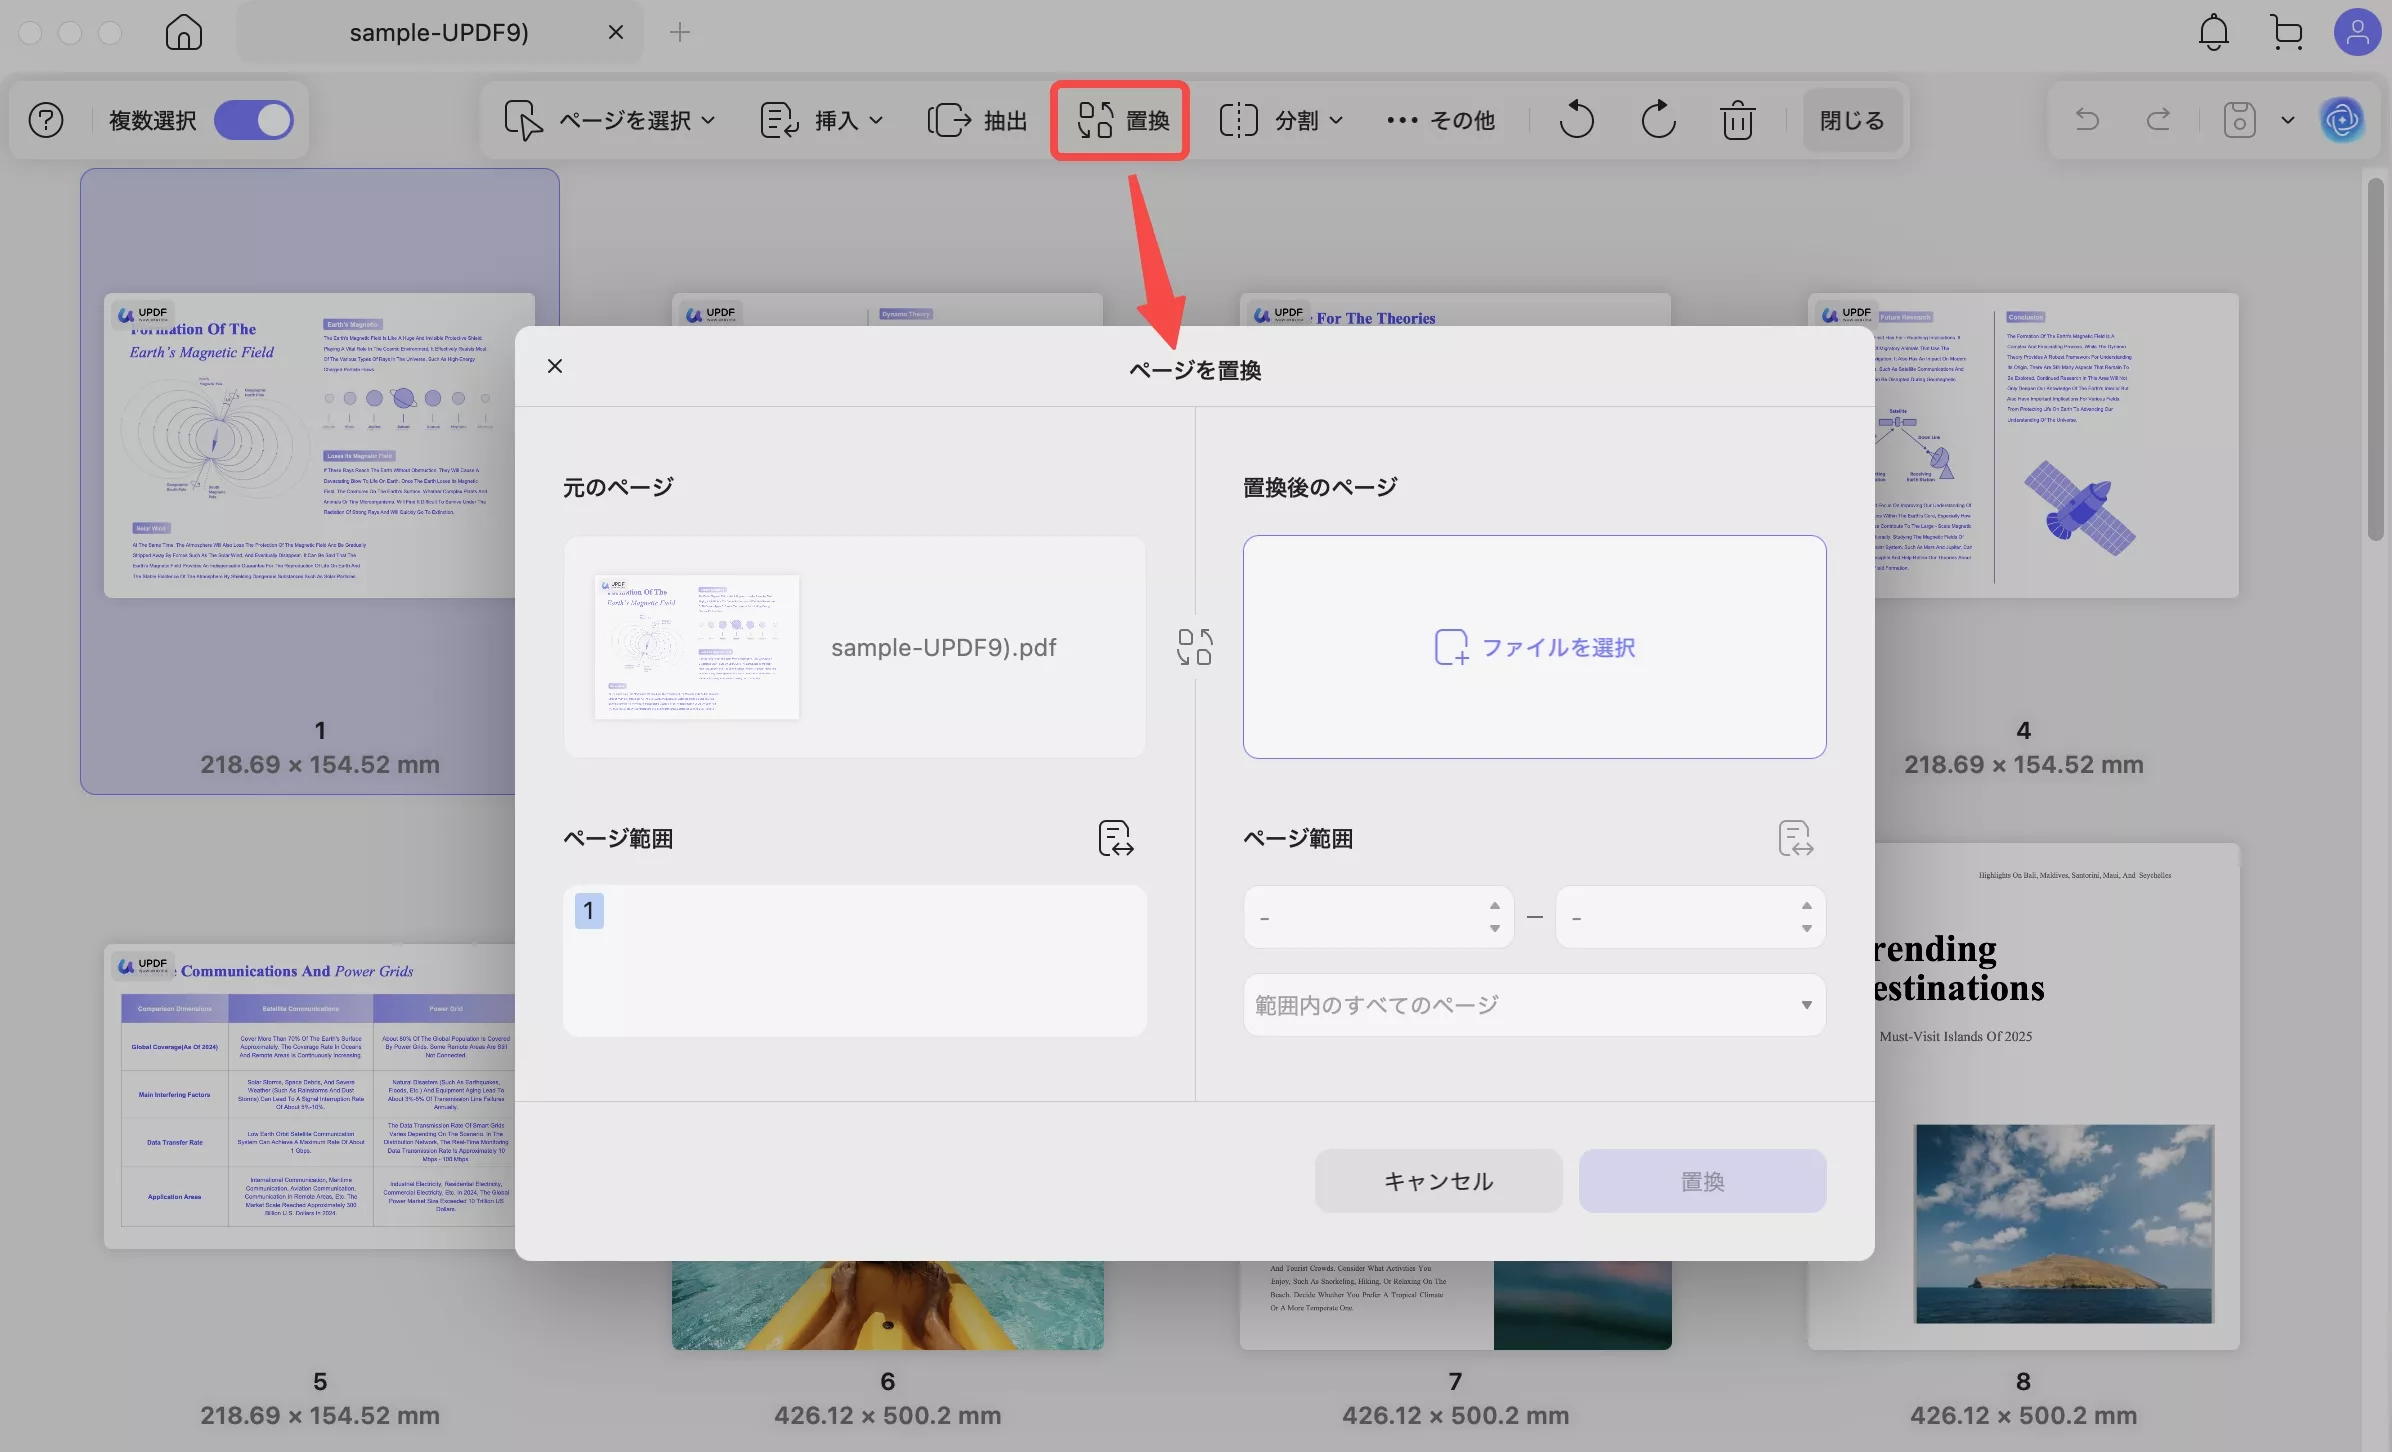Expand the chevron next to the save icon
The image size is (2392, 1452).
[x=2286, y=120]
